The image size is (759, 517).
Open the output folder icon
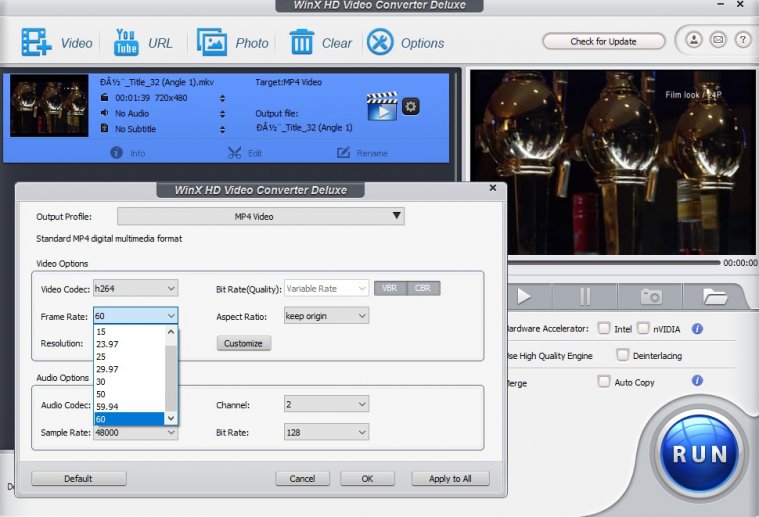pos(714,296)
